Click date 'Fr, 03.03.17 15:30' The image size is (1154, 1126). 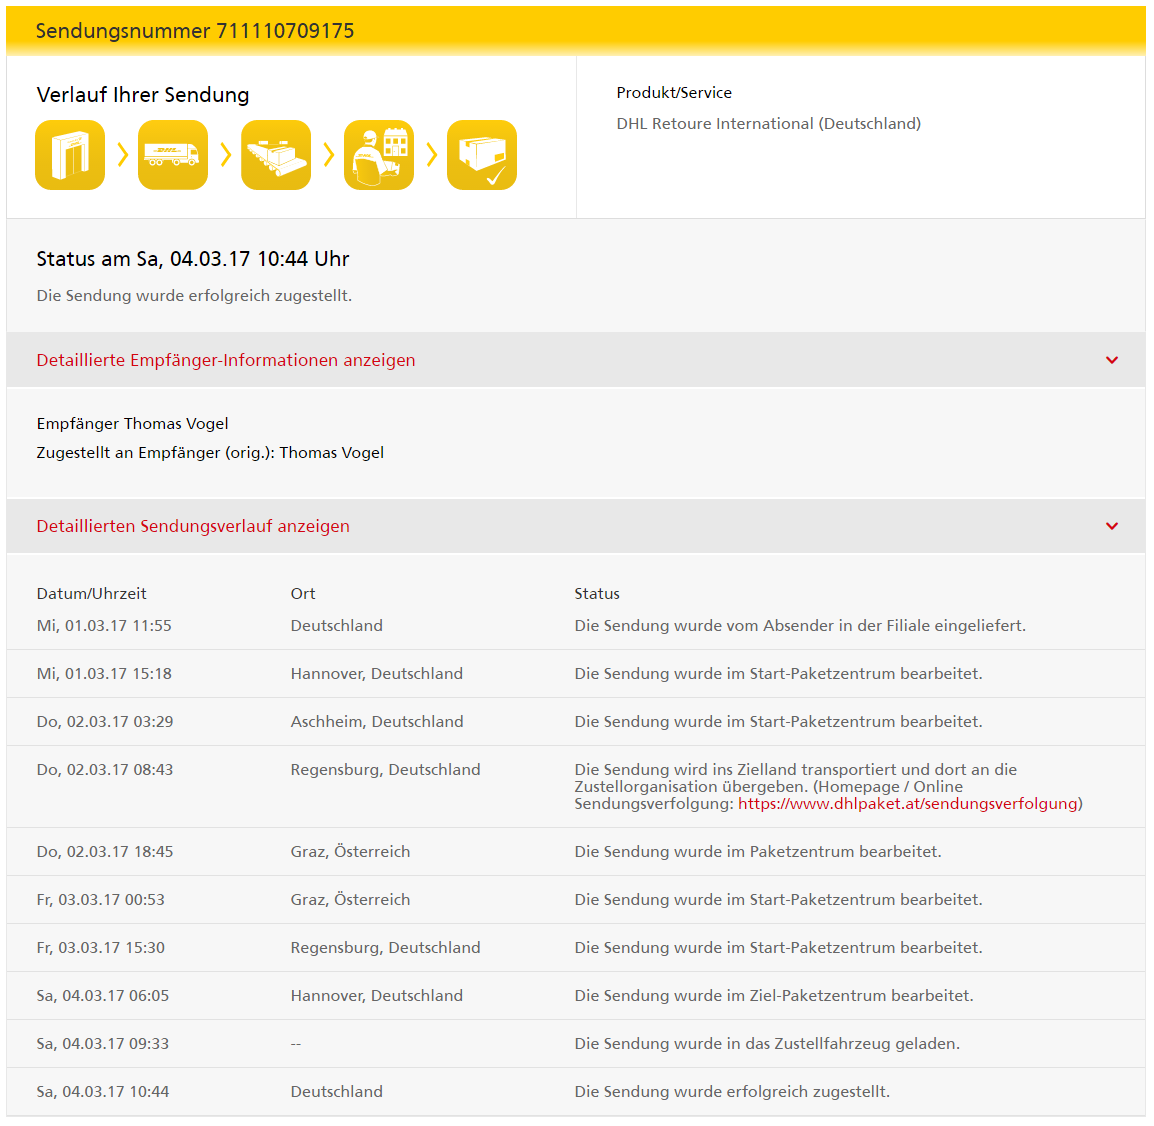101,947
